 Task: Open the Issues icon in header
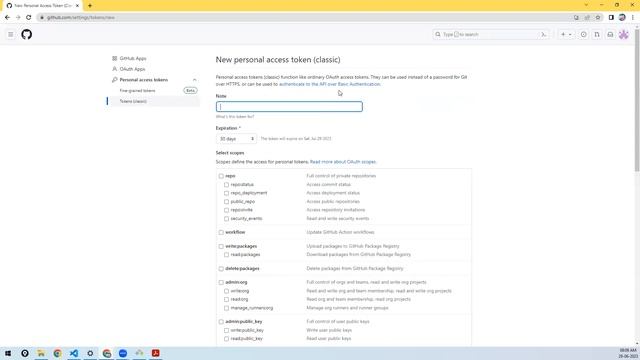coord(584,35)
